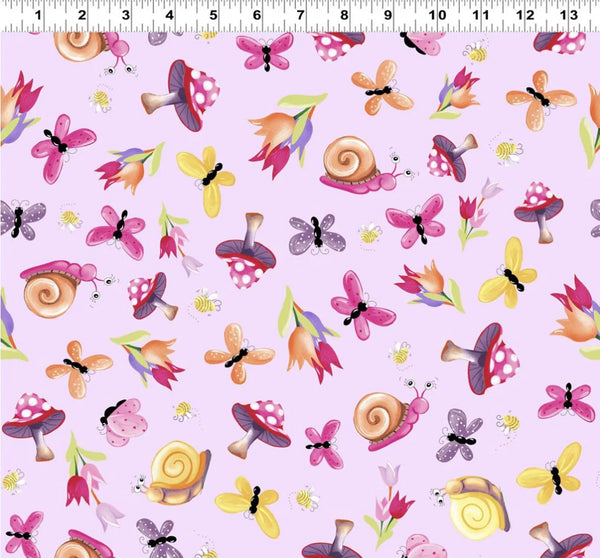Click the number 3 on the ruler

[x=125, y=15]
